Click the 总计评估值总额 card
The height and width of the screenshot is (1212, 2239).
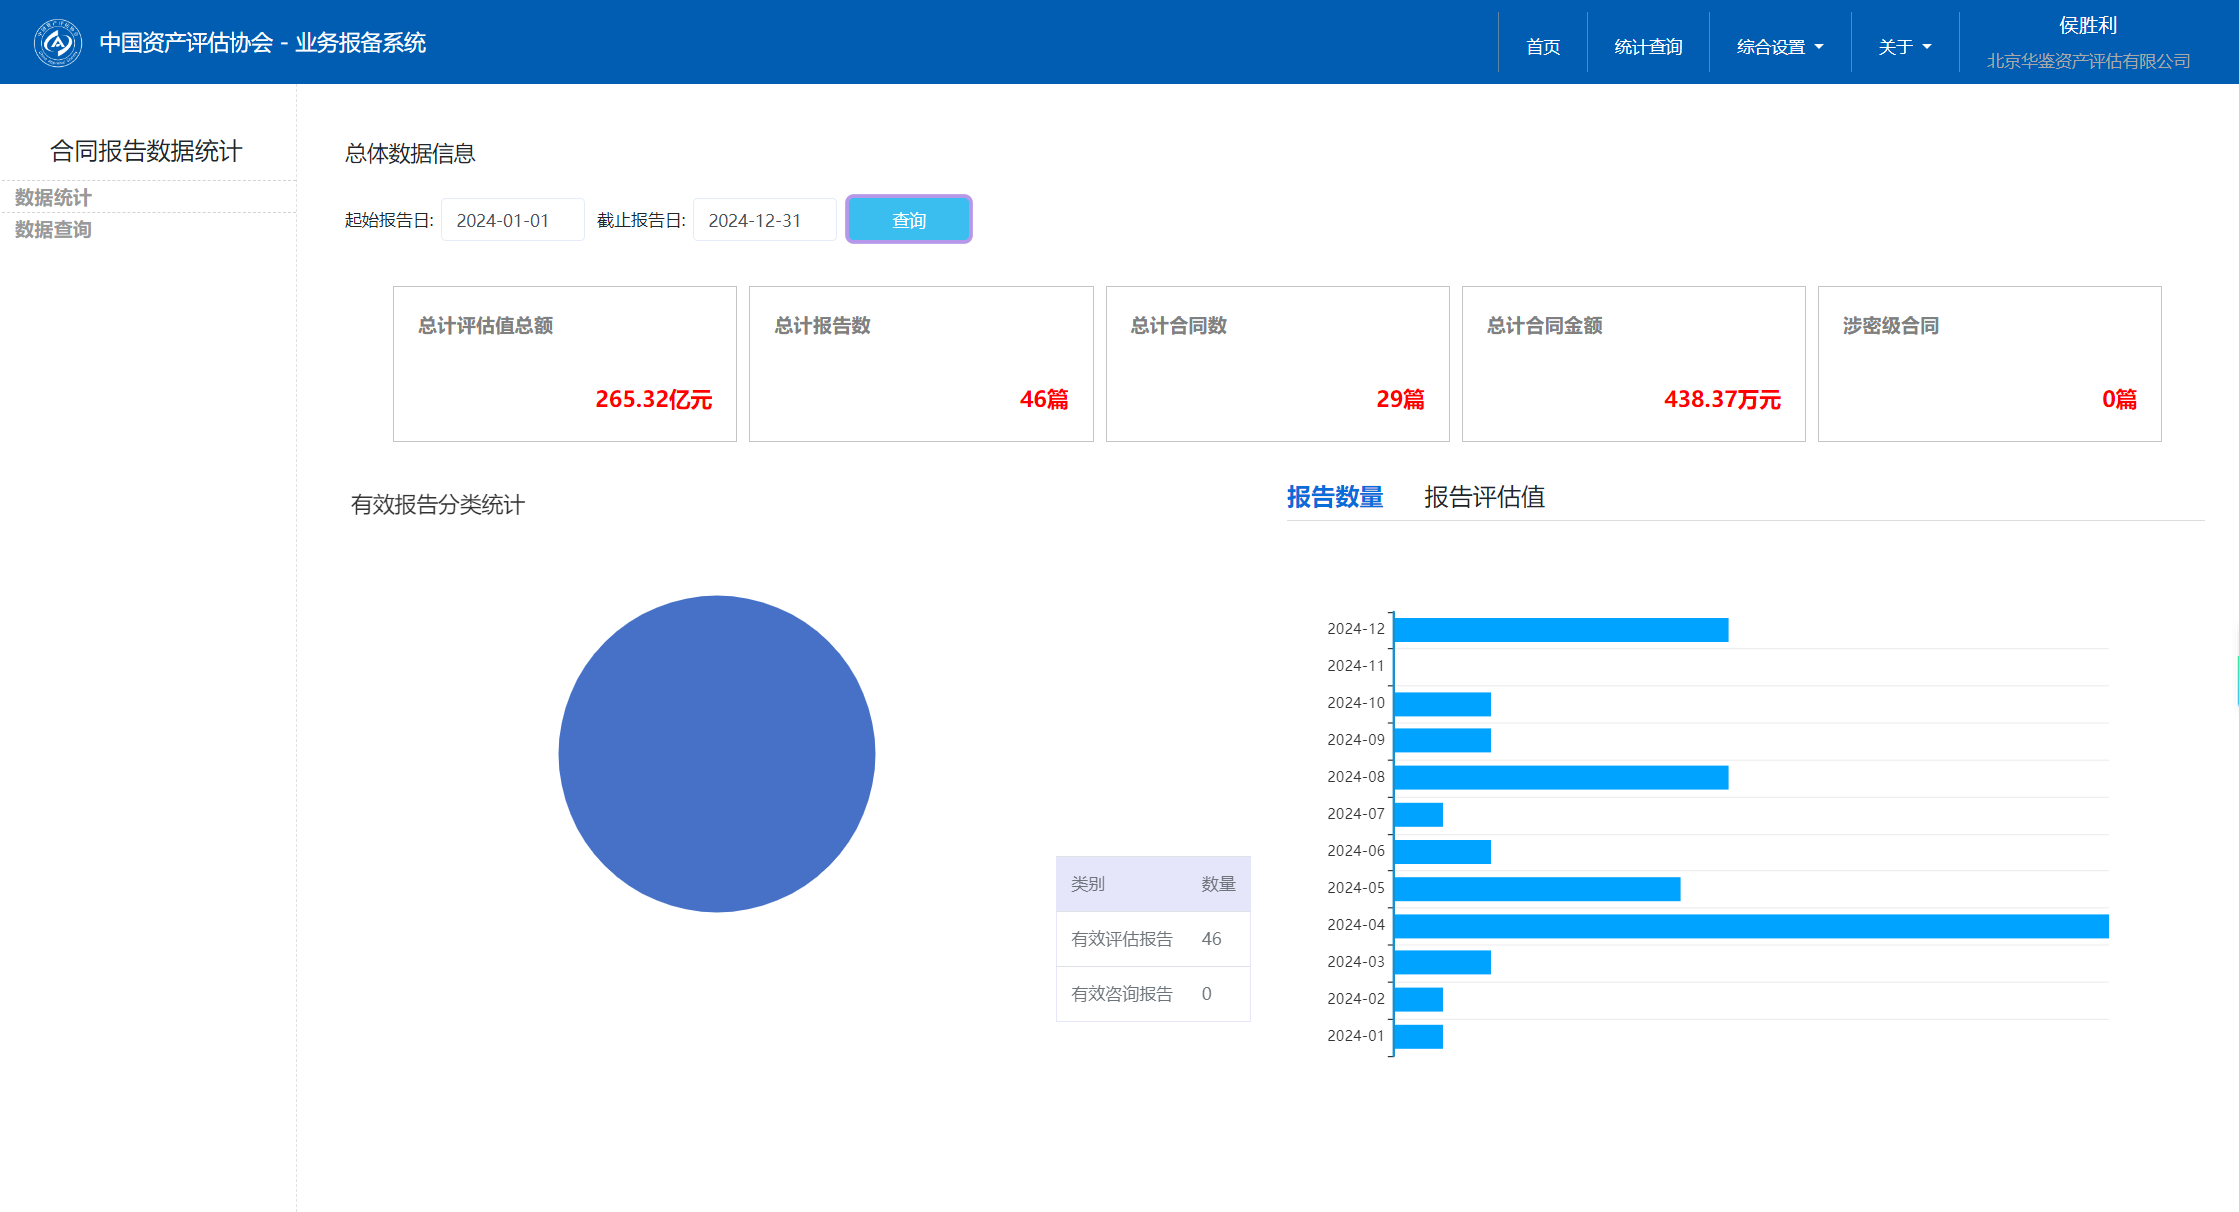point(564,364)
